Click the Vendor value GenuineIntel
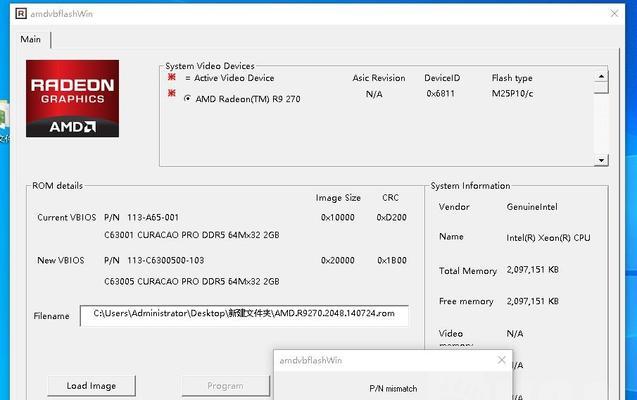 (532, 207)
